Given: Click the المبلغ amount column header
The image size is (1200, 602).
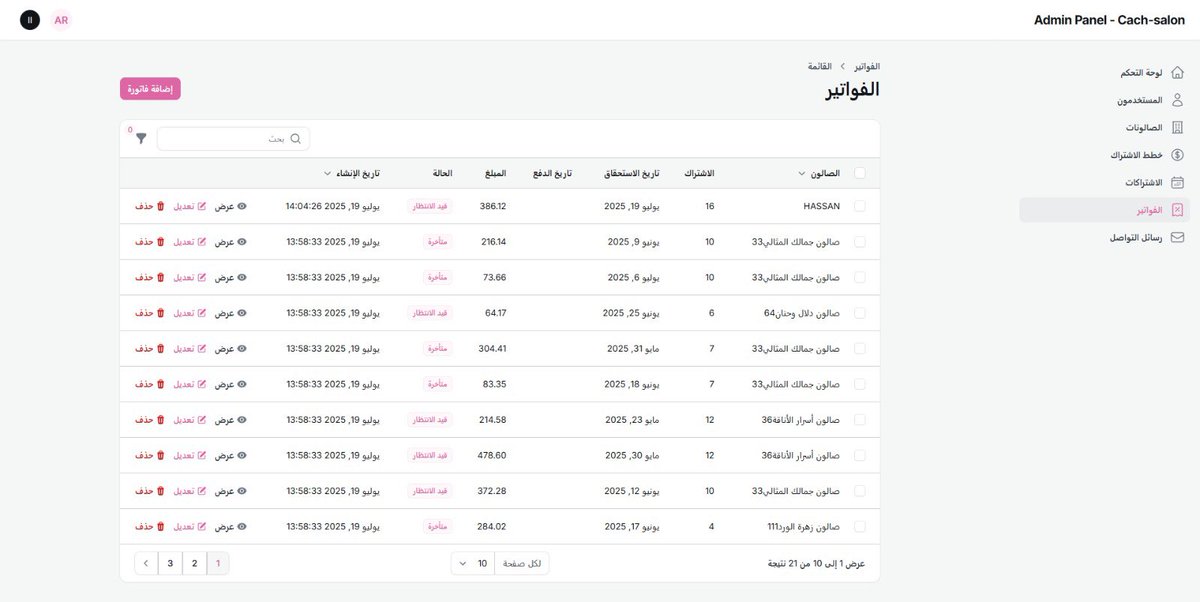Looking at the screenshot, I should point(495,173).
